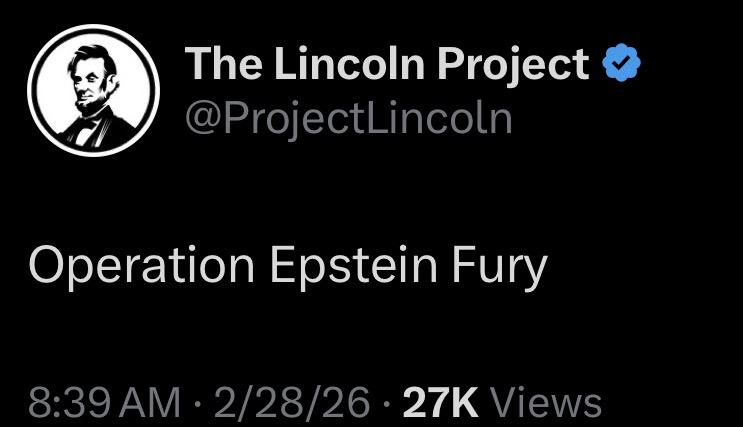
Task: Click the blue verified checkmark badge
Action: pyautogui.click(x=621, y=66)
